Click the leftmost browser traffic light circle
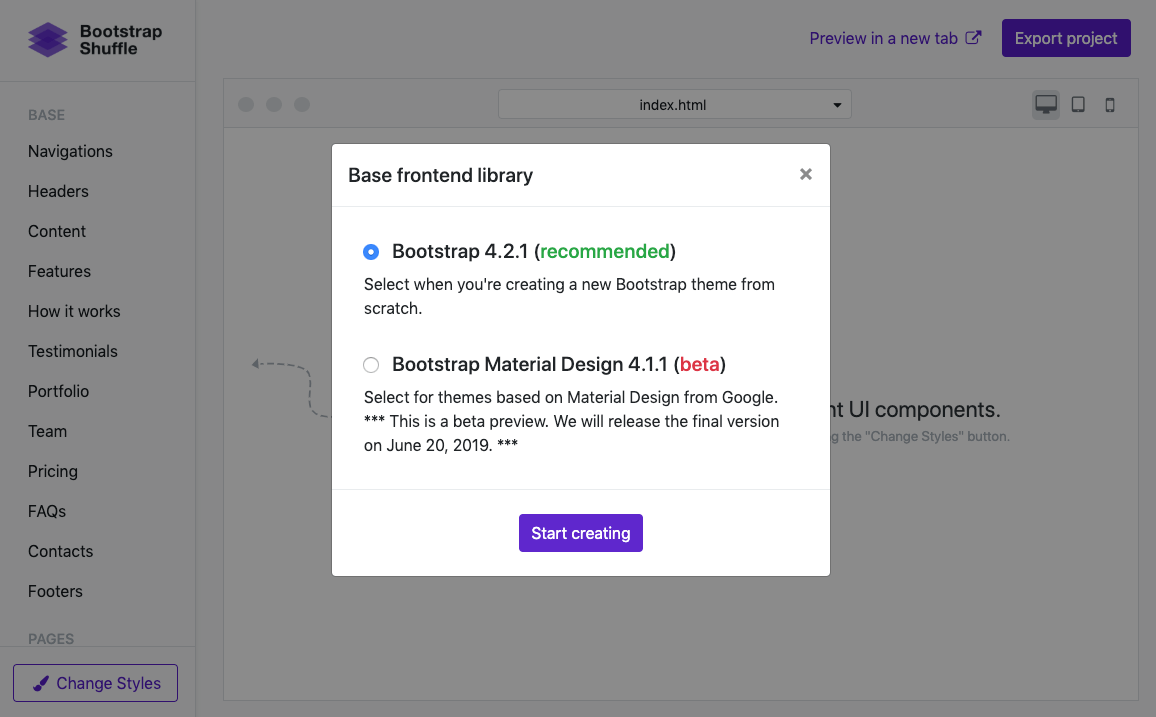 coord(246,104)
